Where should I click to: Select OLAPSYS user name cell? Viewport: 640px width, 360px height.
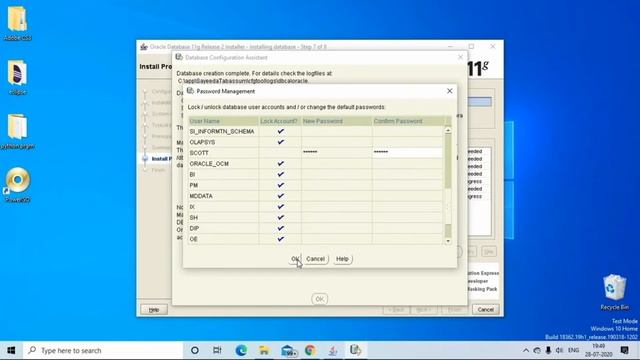click(x=223, y=142)
